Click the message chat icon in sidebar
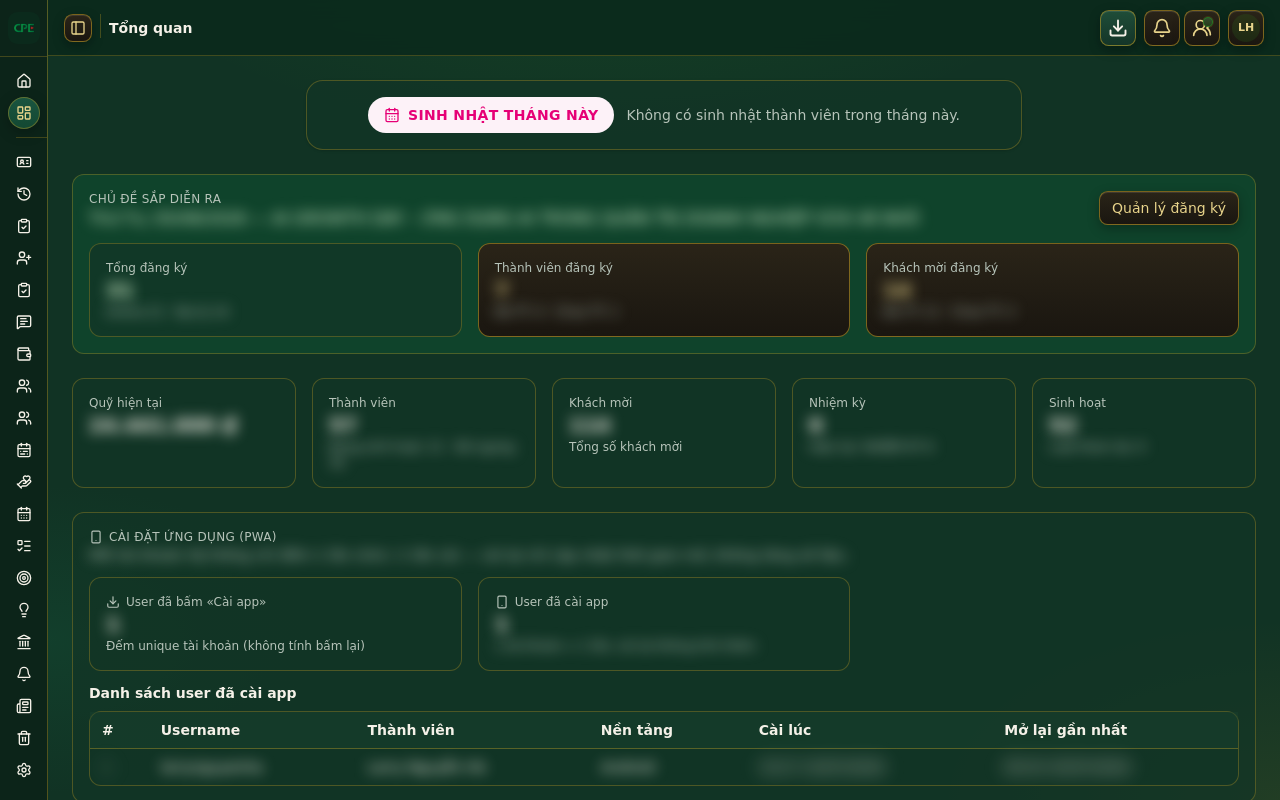Viewport: 1280px width, 800px height. point(24,322)
